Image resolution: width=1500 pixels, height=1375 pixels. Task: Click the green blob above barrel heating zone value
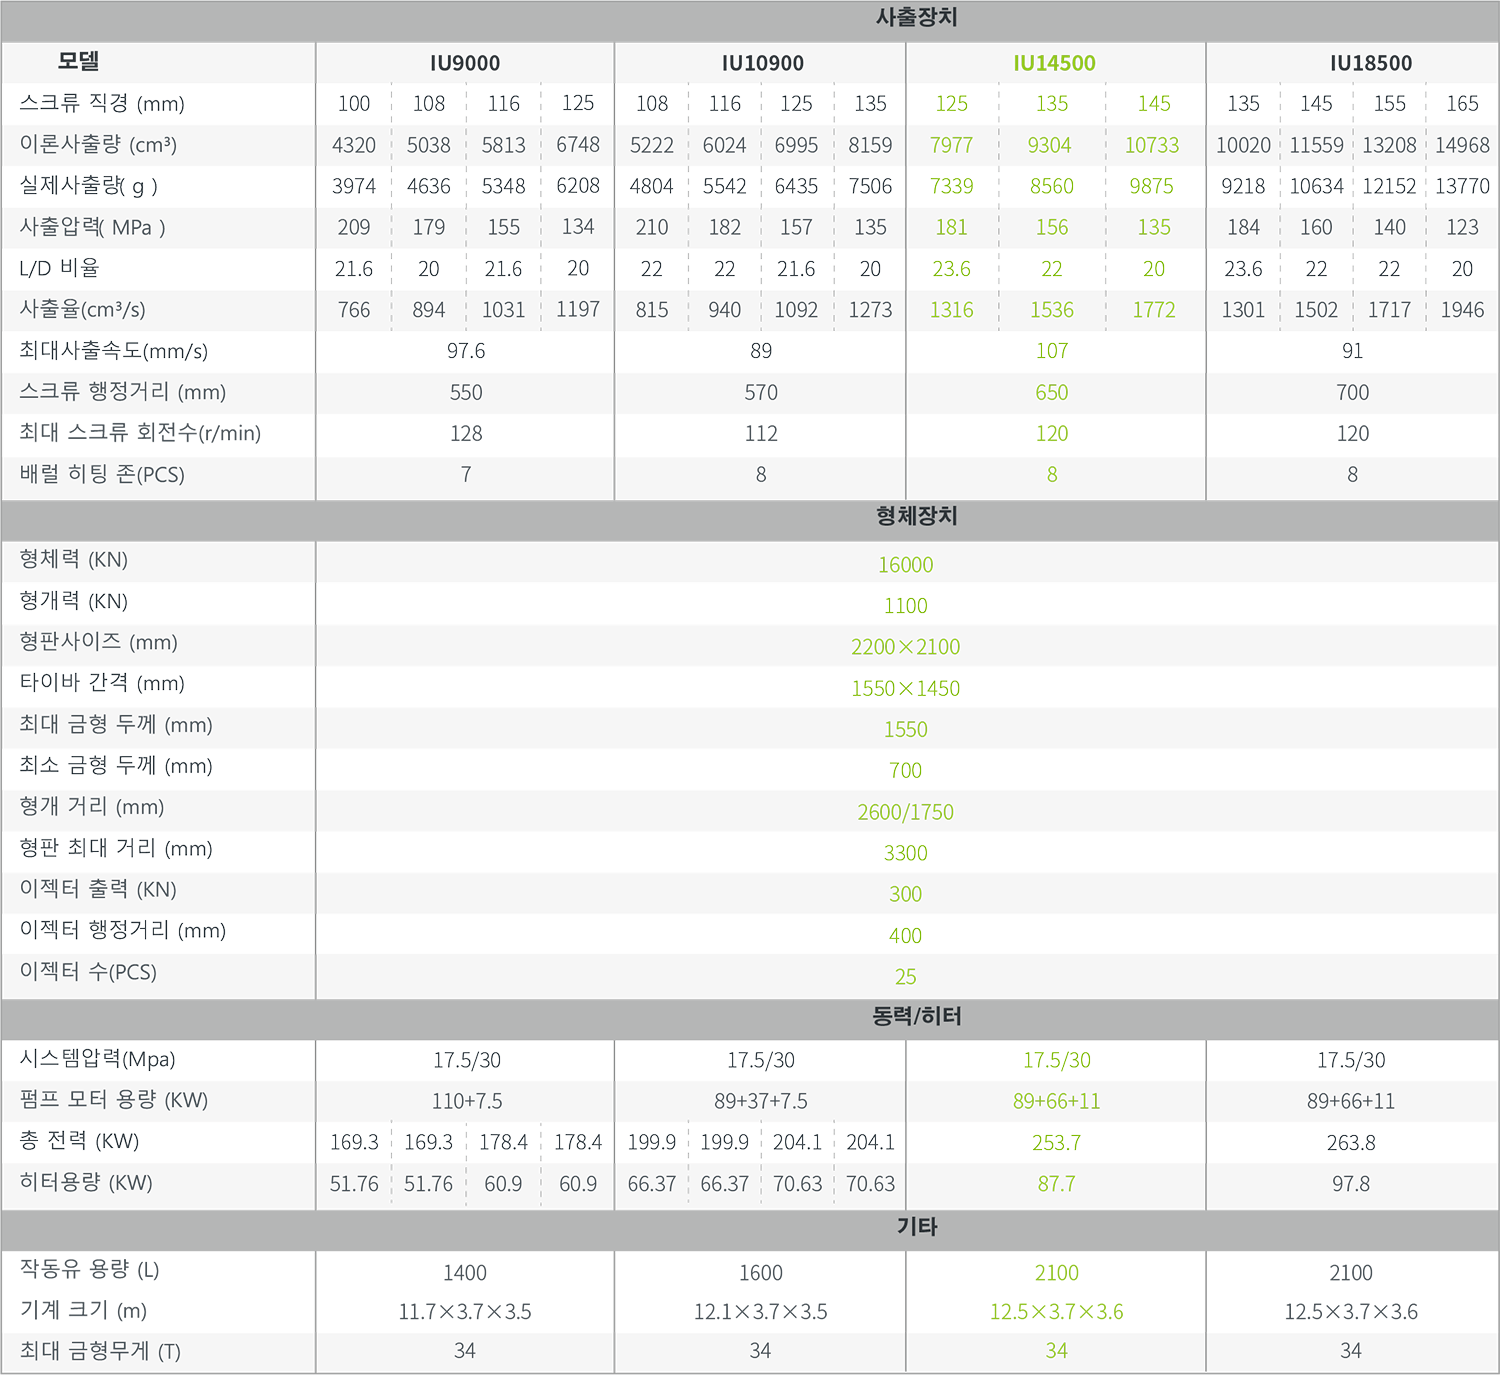click(x=1053, y=435)
